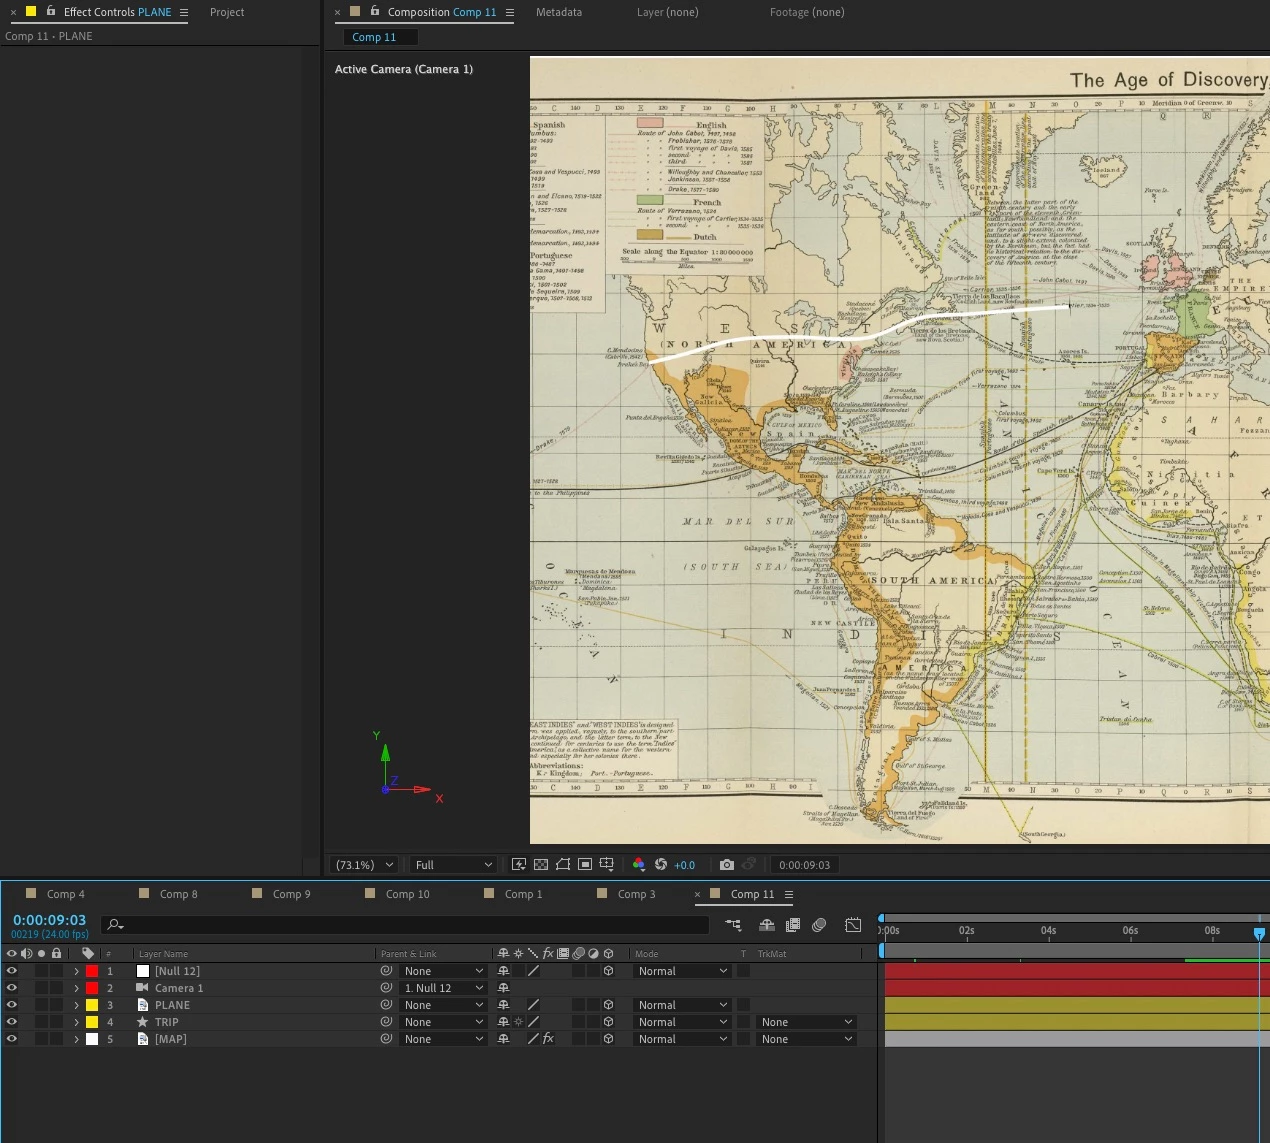Click the yellow label swatch of PLANE layer
Image resolution: width=1270 pixels, height=1143 pixels.
click(x=92, y=1005)
